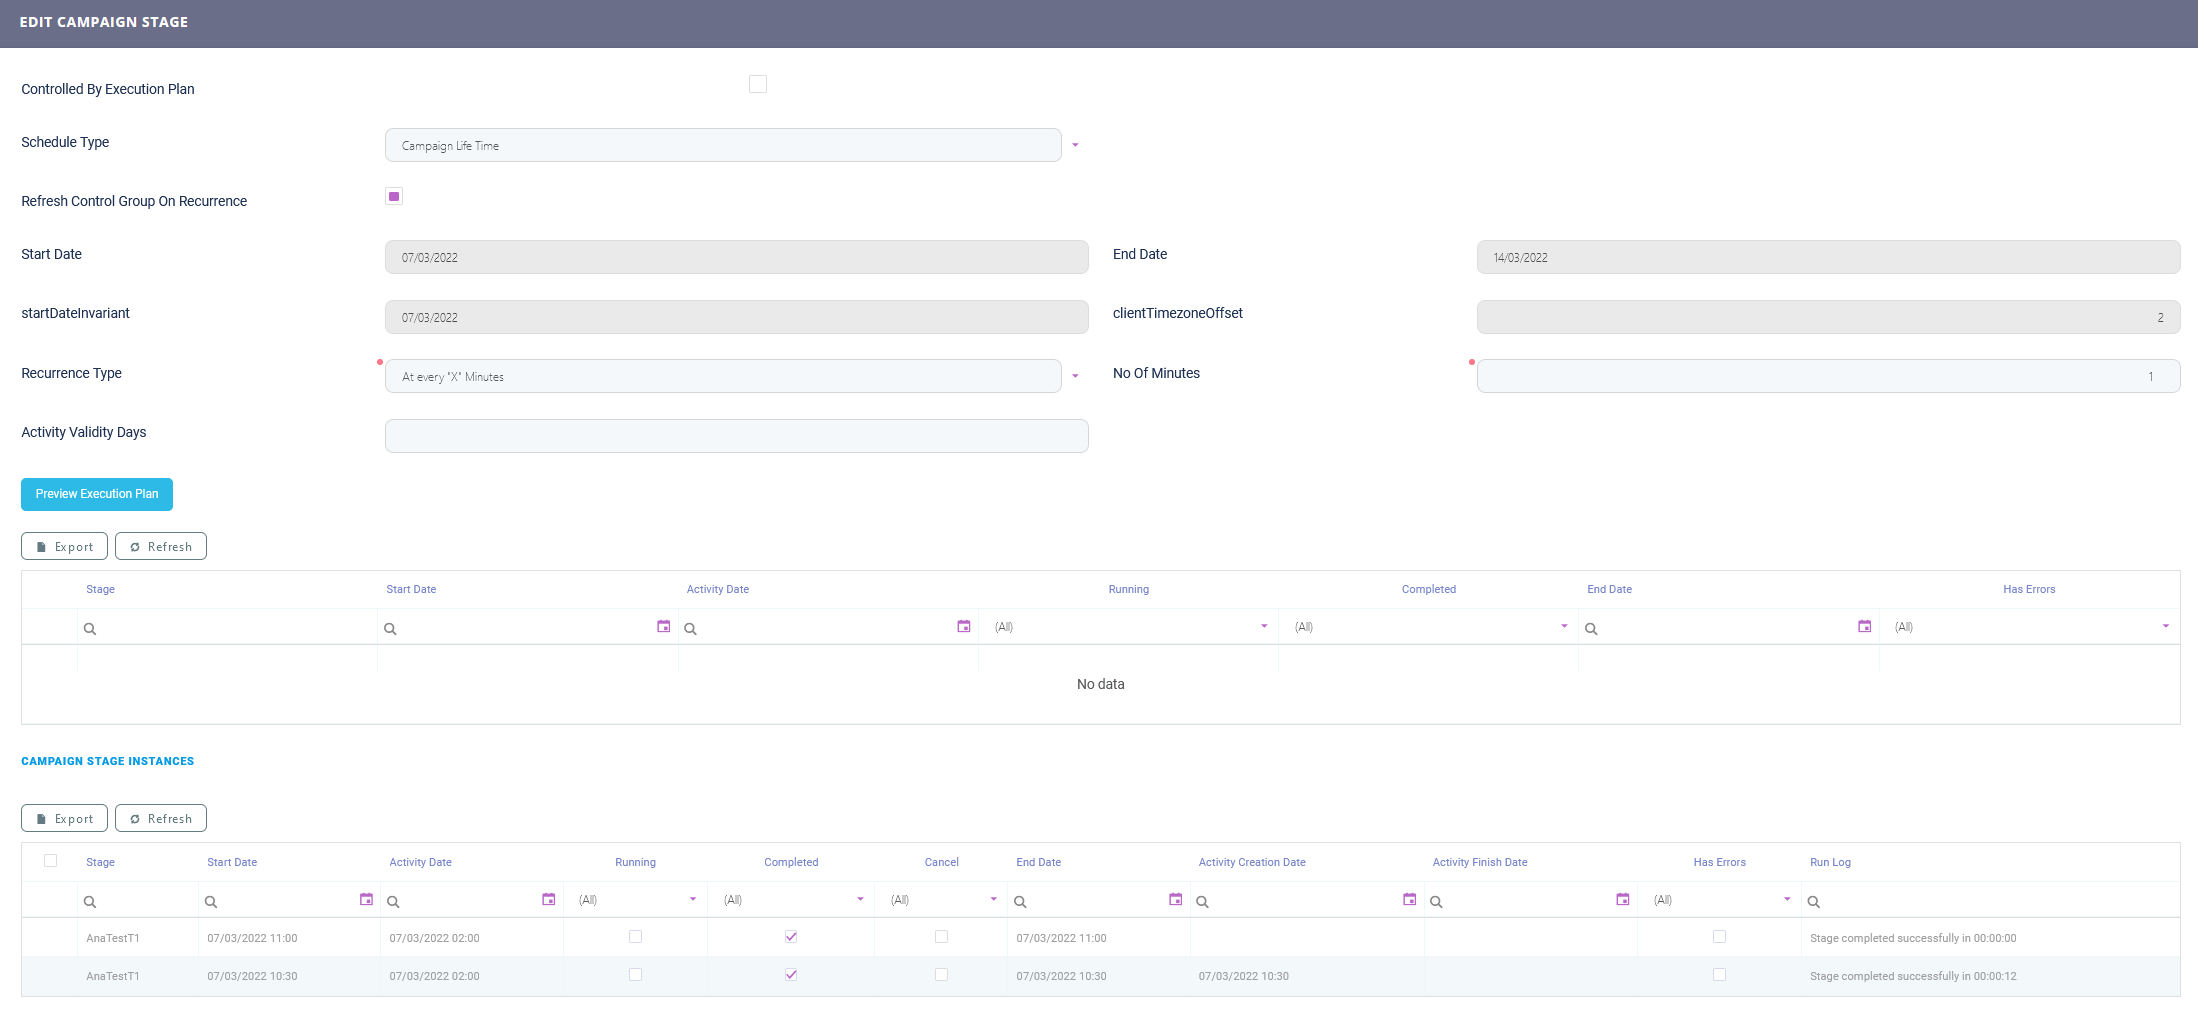Open calendar picker in upper grid Activity Date filter
The height and width of the screenshot is (1027, 2198).
pyautogui.click(x=963, y=627)
